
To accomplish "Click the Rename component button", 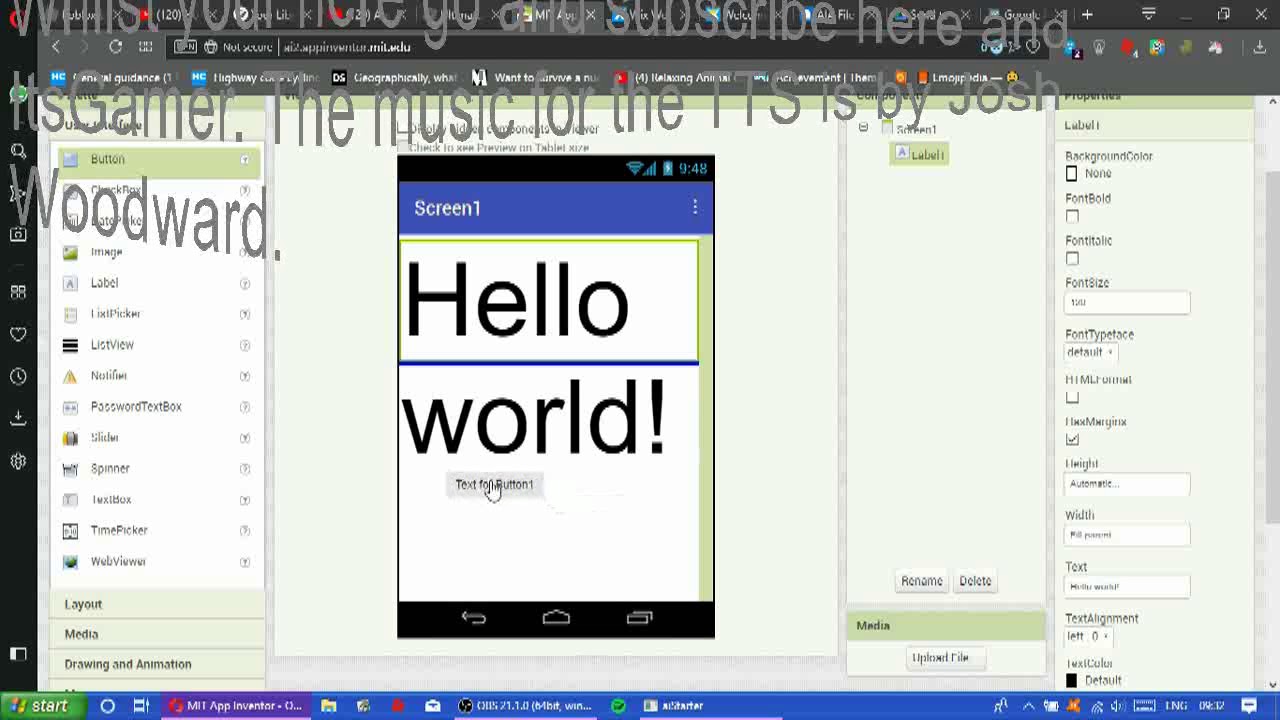I will click(x=921, y=581).
